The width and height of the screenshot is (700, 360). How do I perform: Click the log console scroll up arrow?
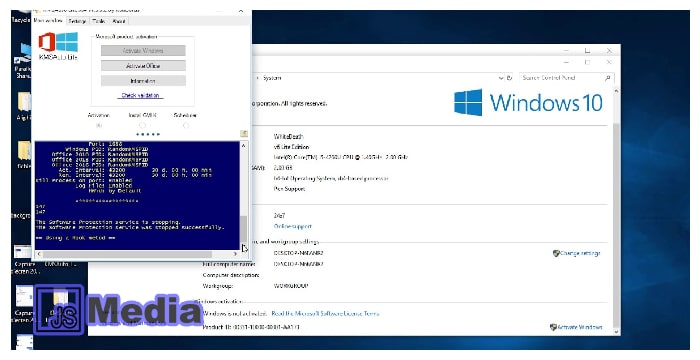coord(243,146)
